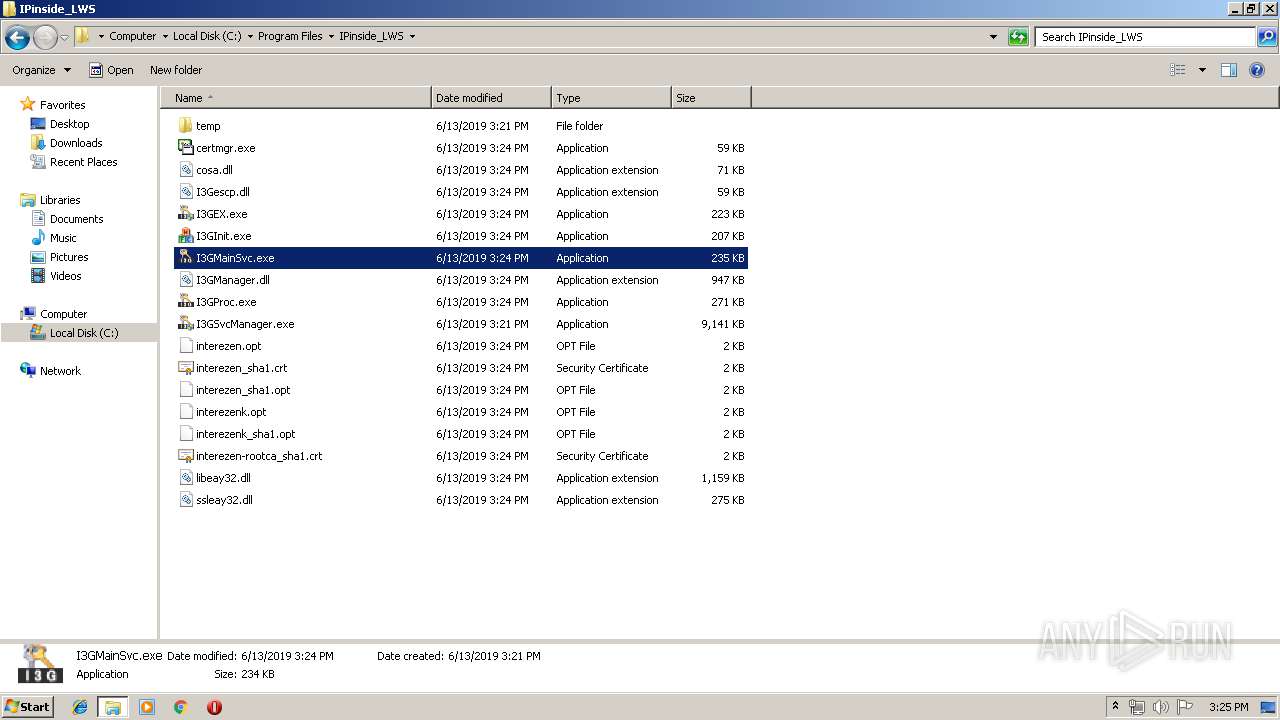Open Recent Places in the navigation pane
1280x720 pixels.
[83, 162]
